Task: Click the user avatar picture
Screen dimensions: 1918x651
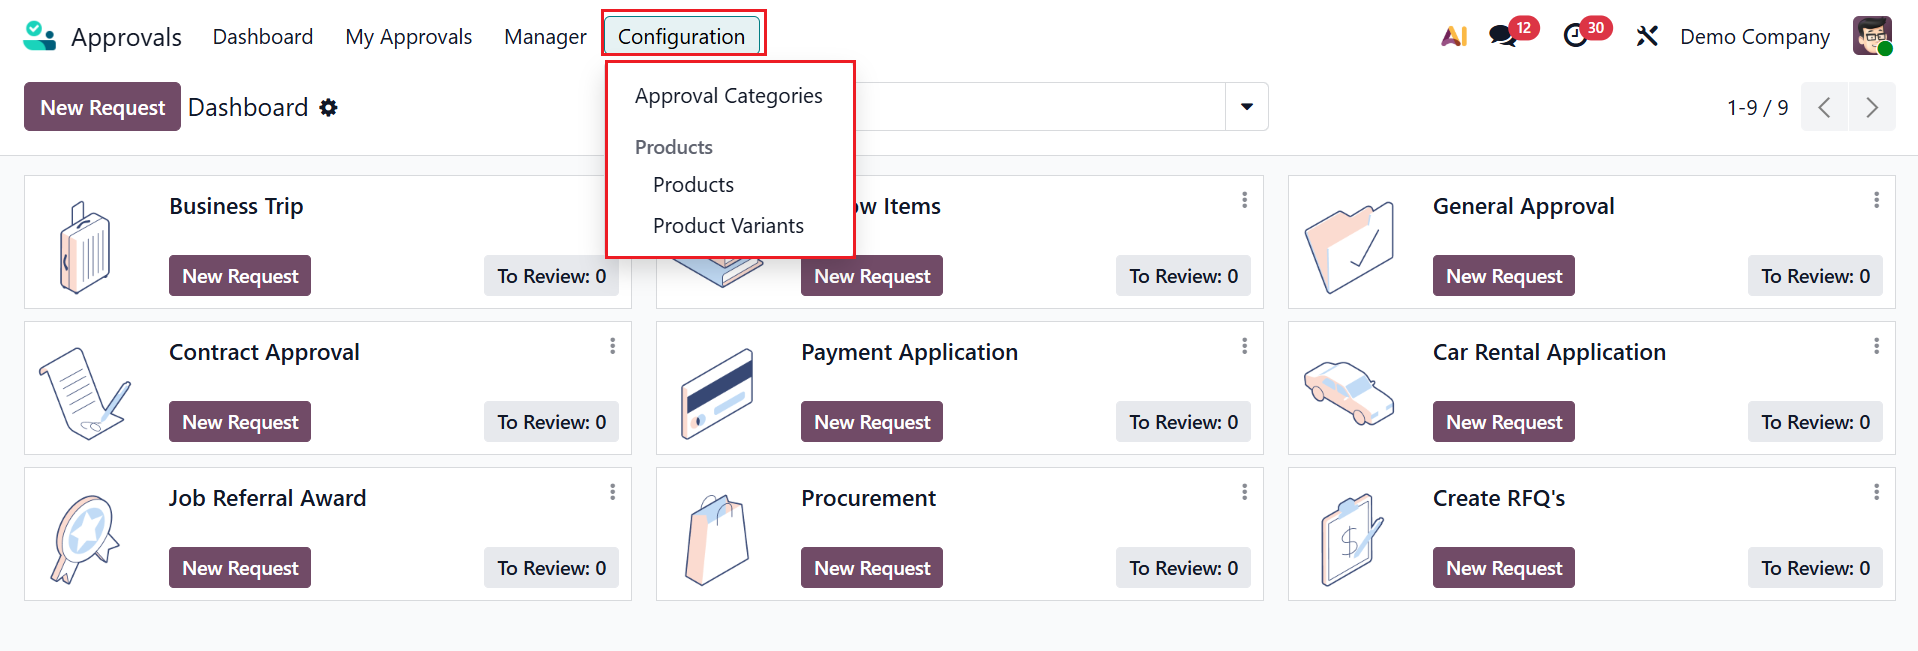Action: coord(1872,37)
